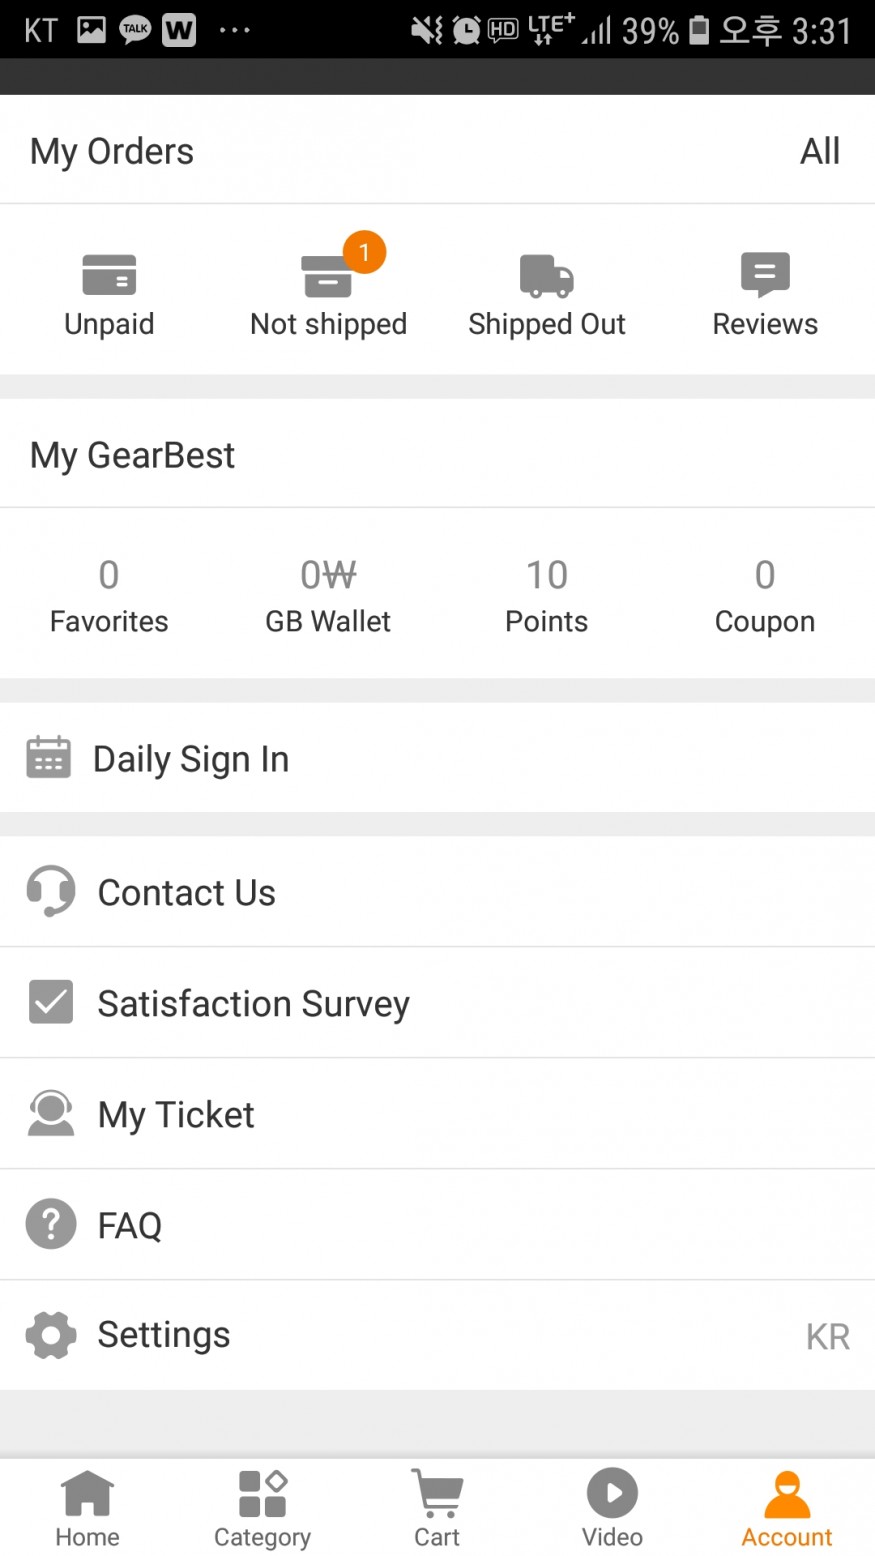View All orders
Image resolution: width=875 pixels, height=1556 pixels.
coord(819,151)
